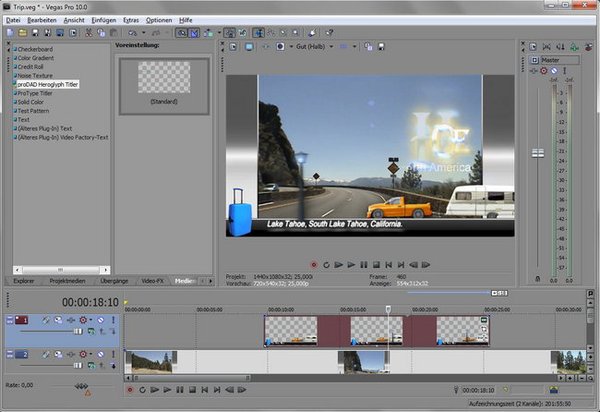Click the Master volume fader
Screen dimensions: 600x412
pyautogui.click(x=538, y=153)
